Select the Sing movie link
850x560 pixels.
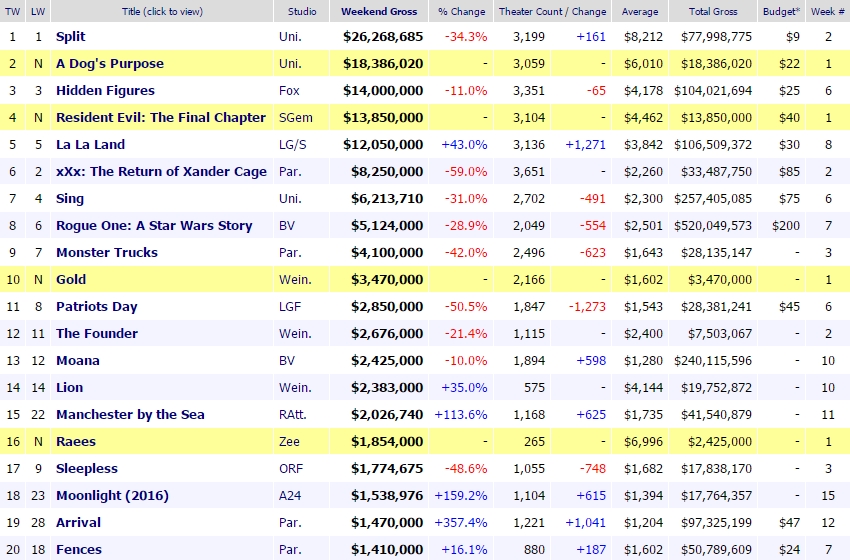(70, 199)
